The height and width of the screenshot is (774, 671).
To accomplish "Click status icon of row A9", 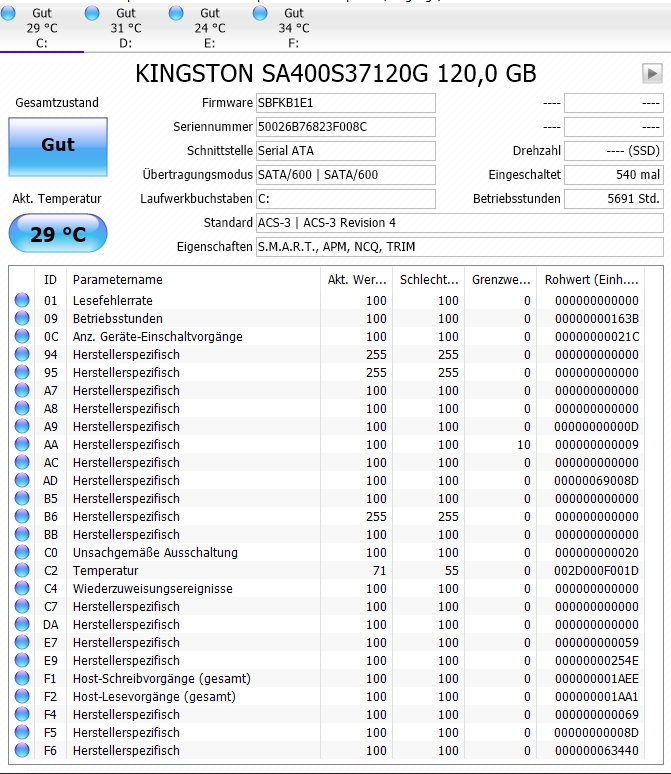I will point(22,426).
